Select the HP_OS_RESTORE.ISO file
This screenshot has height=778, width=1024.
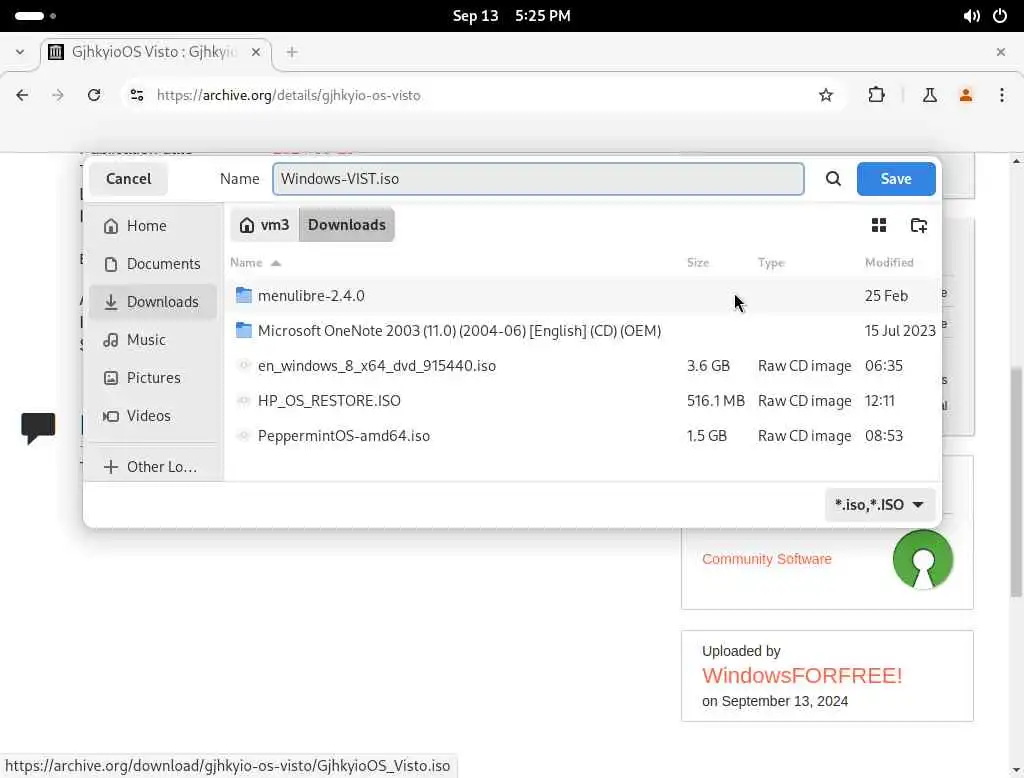584,400
